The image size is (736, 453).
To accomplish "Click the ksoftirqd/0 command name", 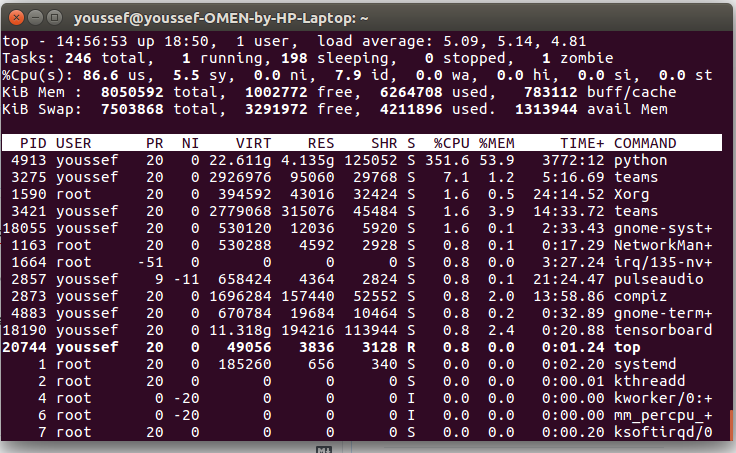I will pyautogui.click(x=663, y=432).
